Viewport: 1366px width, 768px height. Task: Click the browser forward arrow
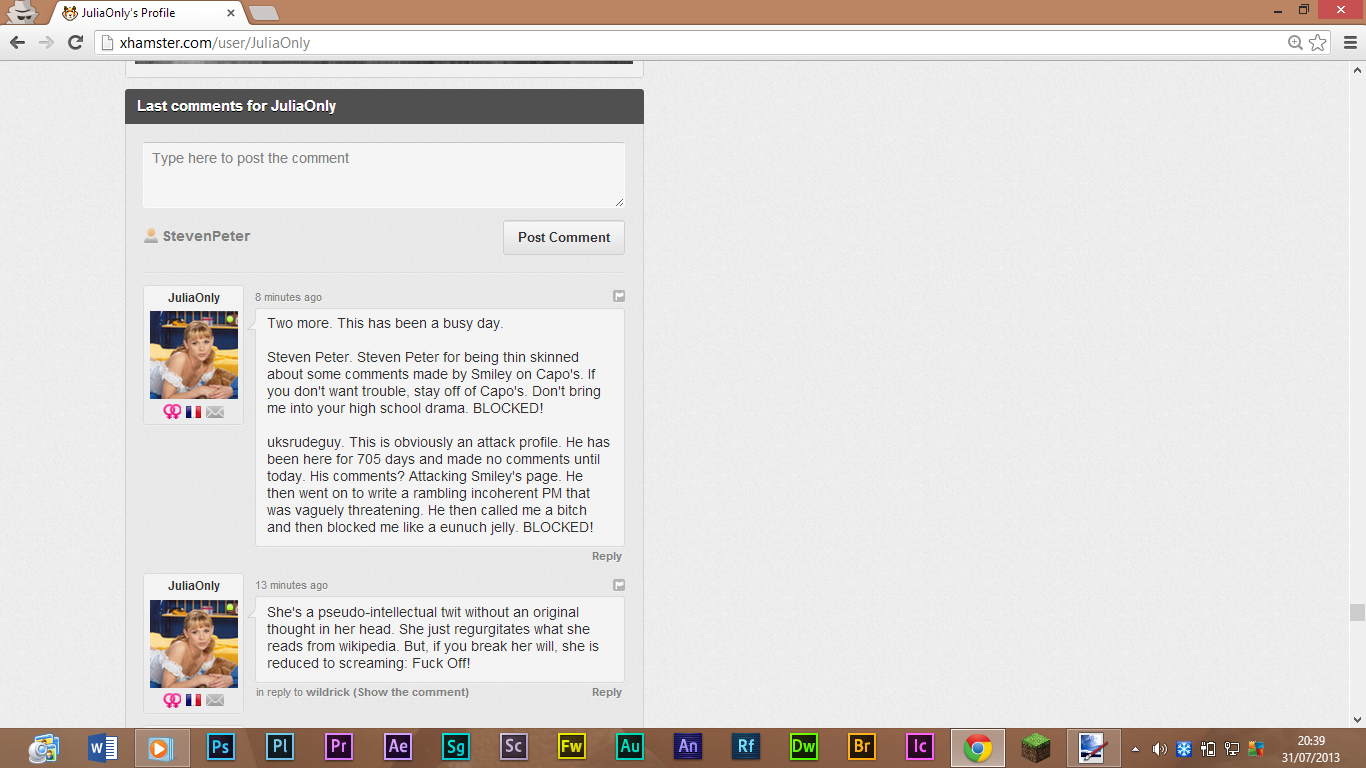pos(46,42)
